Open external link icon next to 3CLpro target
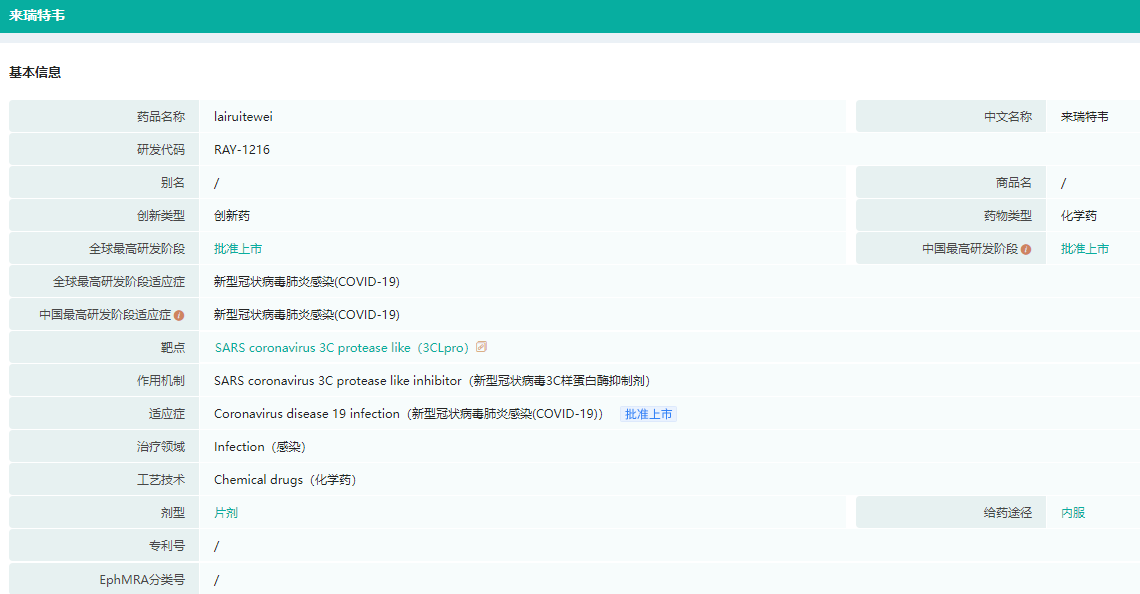 coord(482,347)
